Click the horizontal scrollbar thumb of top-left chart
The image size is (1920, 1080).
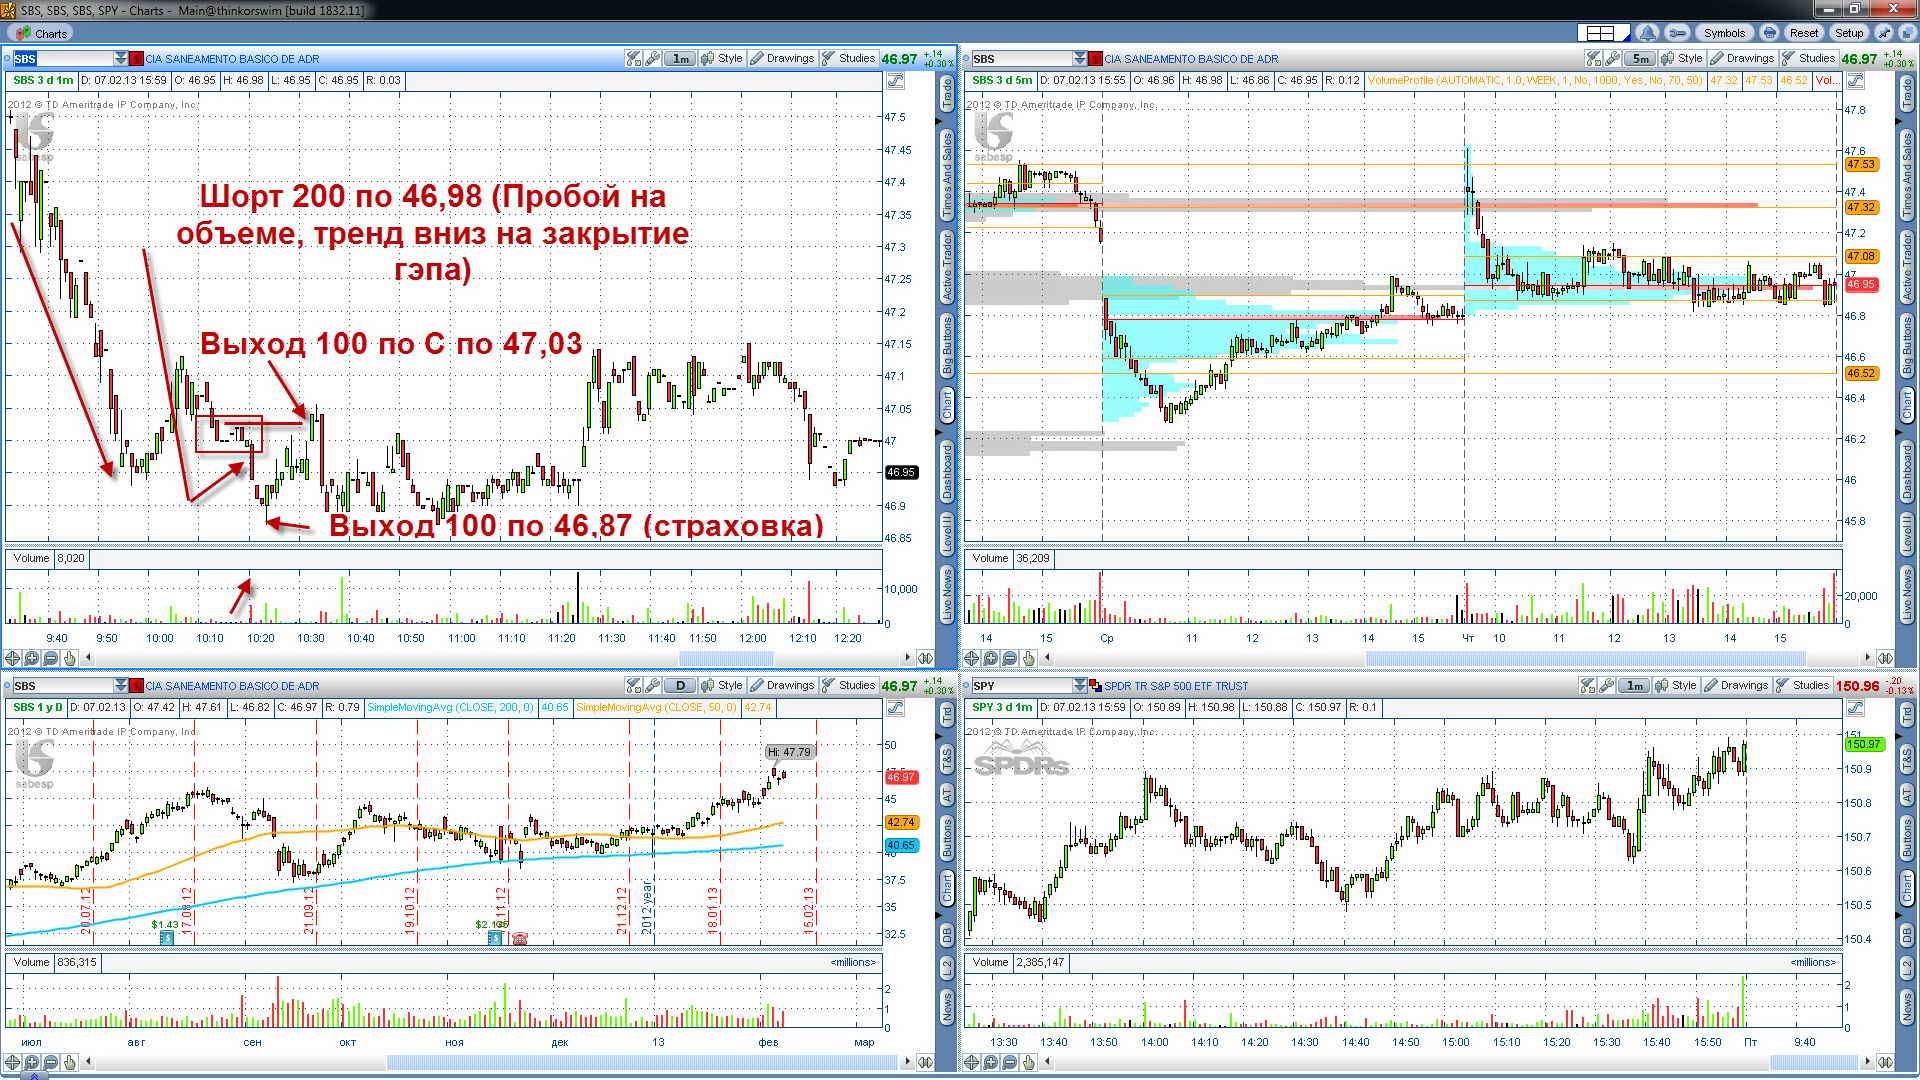point(726,658)
